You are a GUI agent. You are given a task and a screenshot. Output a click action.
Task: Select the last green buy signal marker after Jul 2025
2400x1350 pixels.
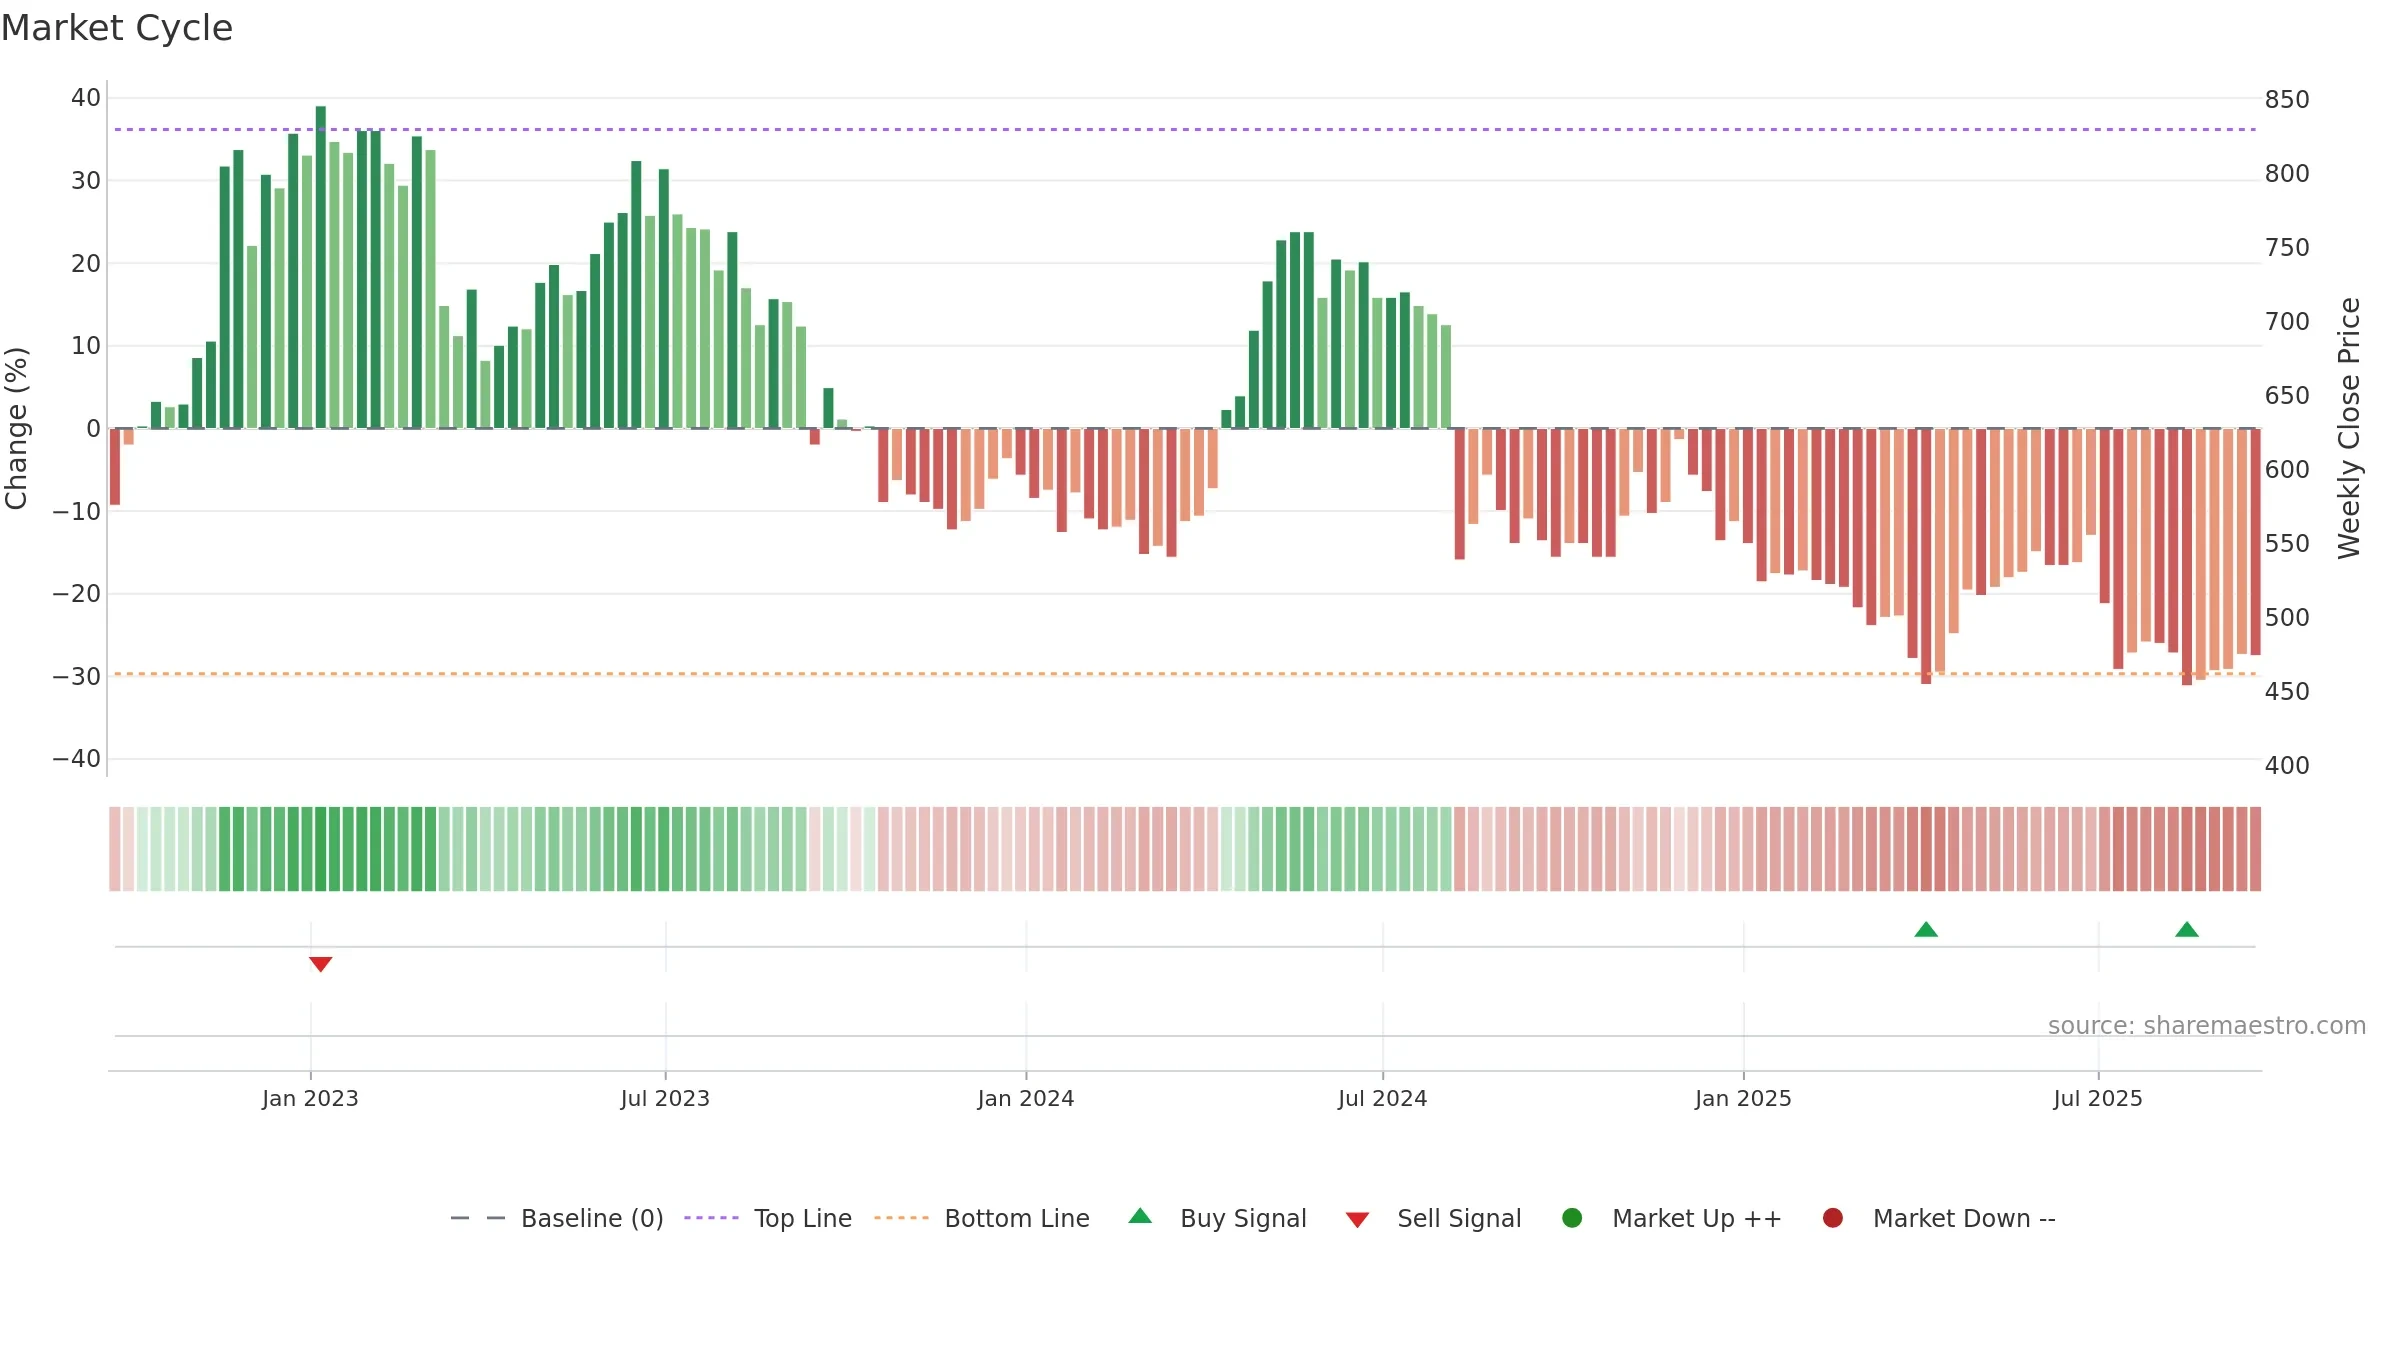click(x=2187, y=930)
